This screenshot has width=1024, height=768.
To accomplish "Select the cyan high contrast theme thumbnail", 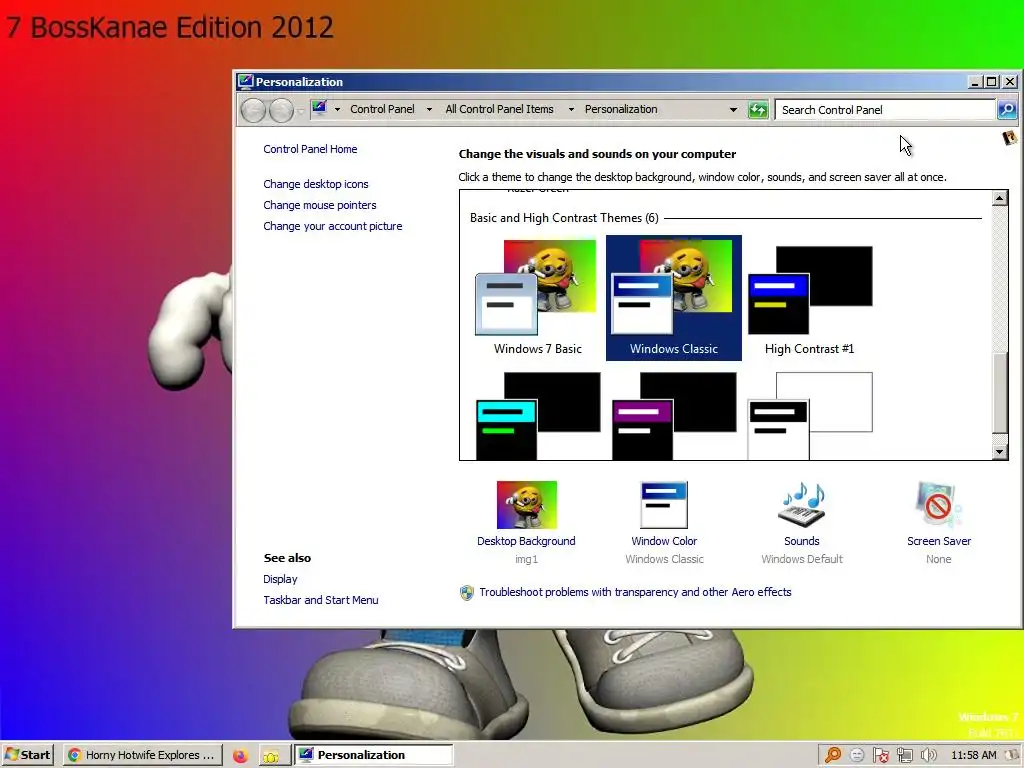I will 537,416.
